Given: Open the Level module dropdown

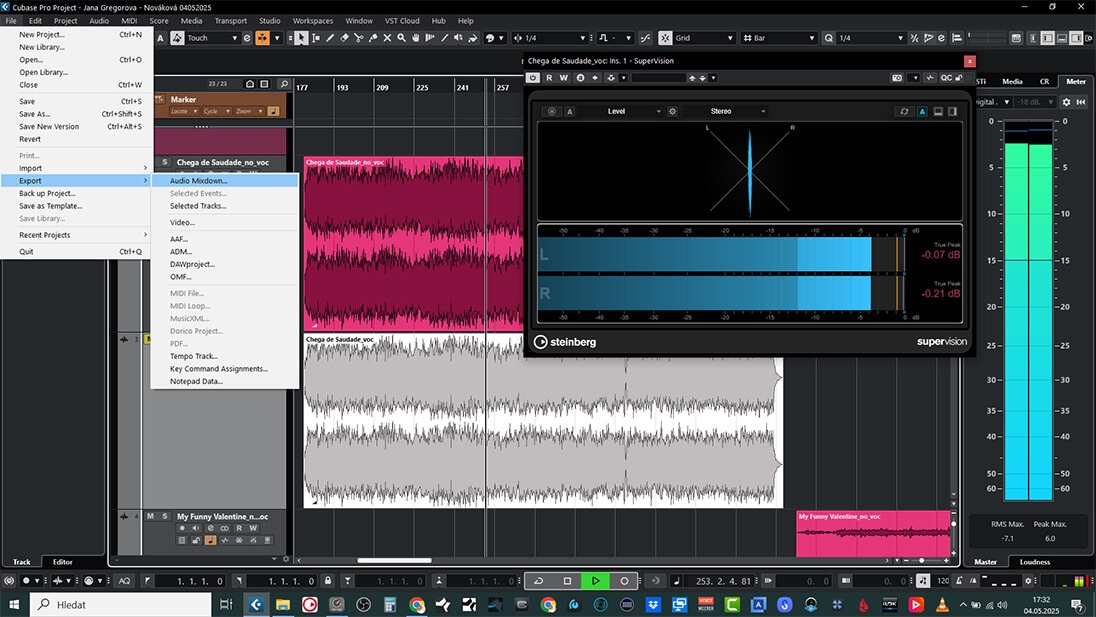Looking at the screenshot, I should [x=620, y=112].
